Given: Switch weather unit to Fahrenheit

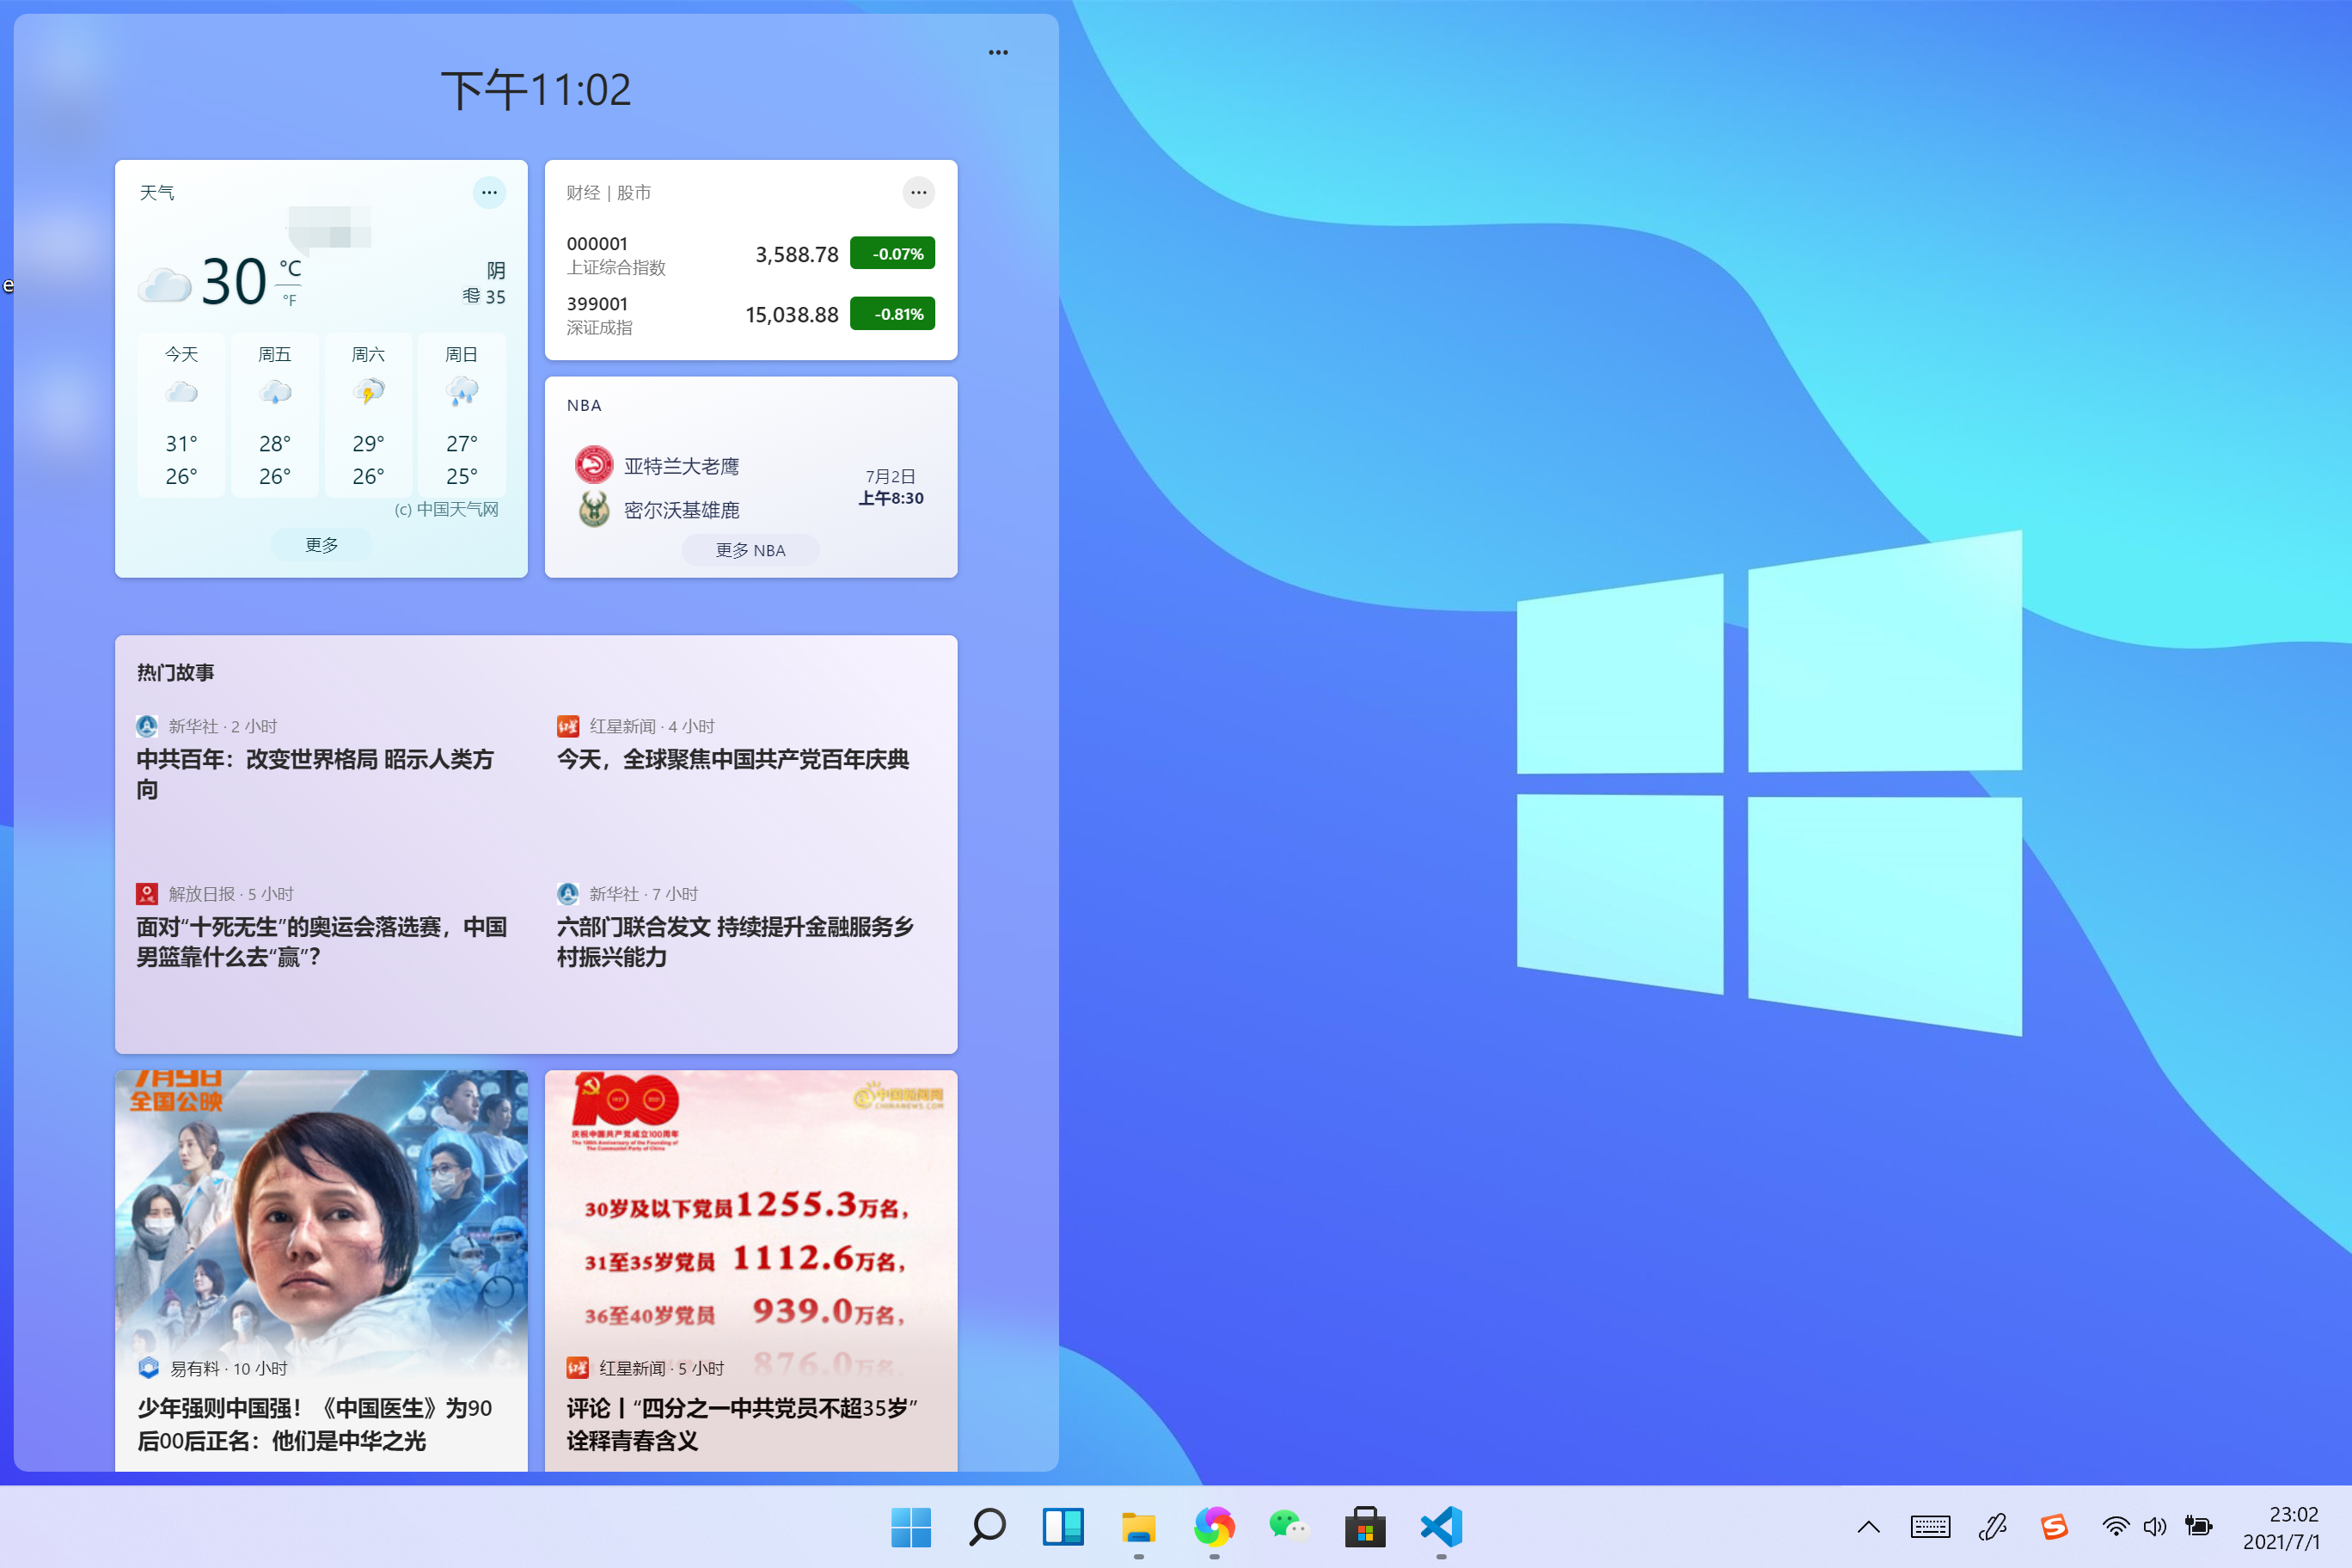Looking at the screenshot, I should click(289, 300).
